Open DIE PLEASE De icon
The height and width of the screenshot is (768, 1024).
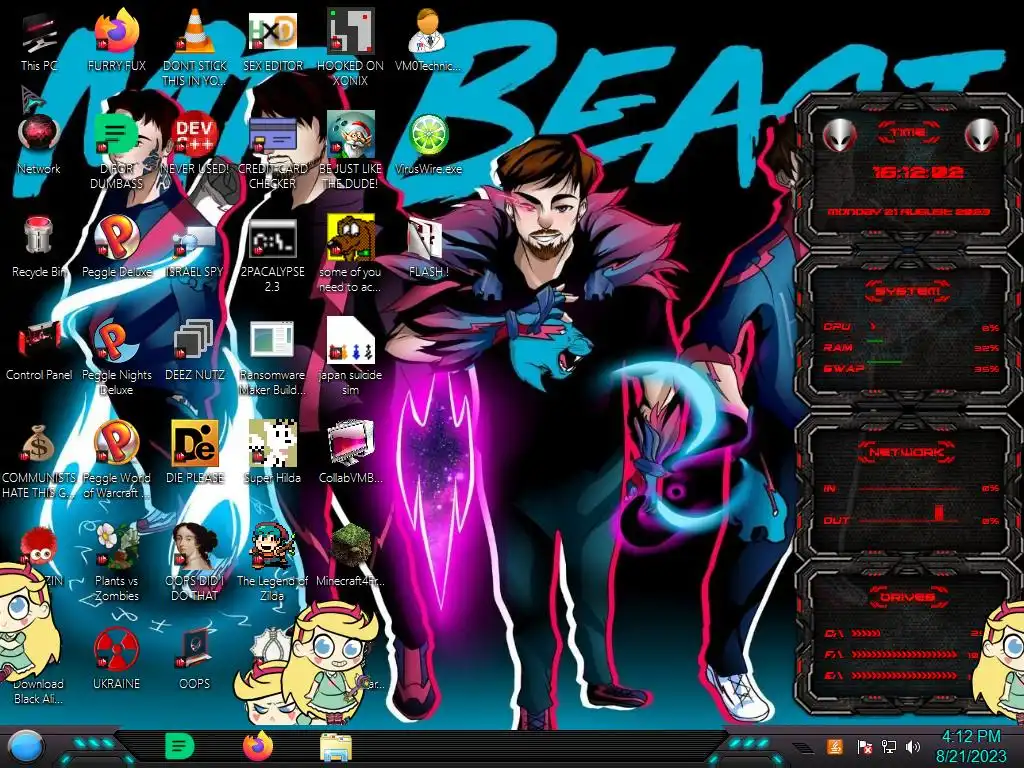[195, 454]
